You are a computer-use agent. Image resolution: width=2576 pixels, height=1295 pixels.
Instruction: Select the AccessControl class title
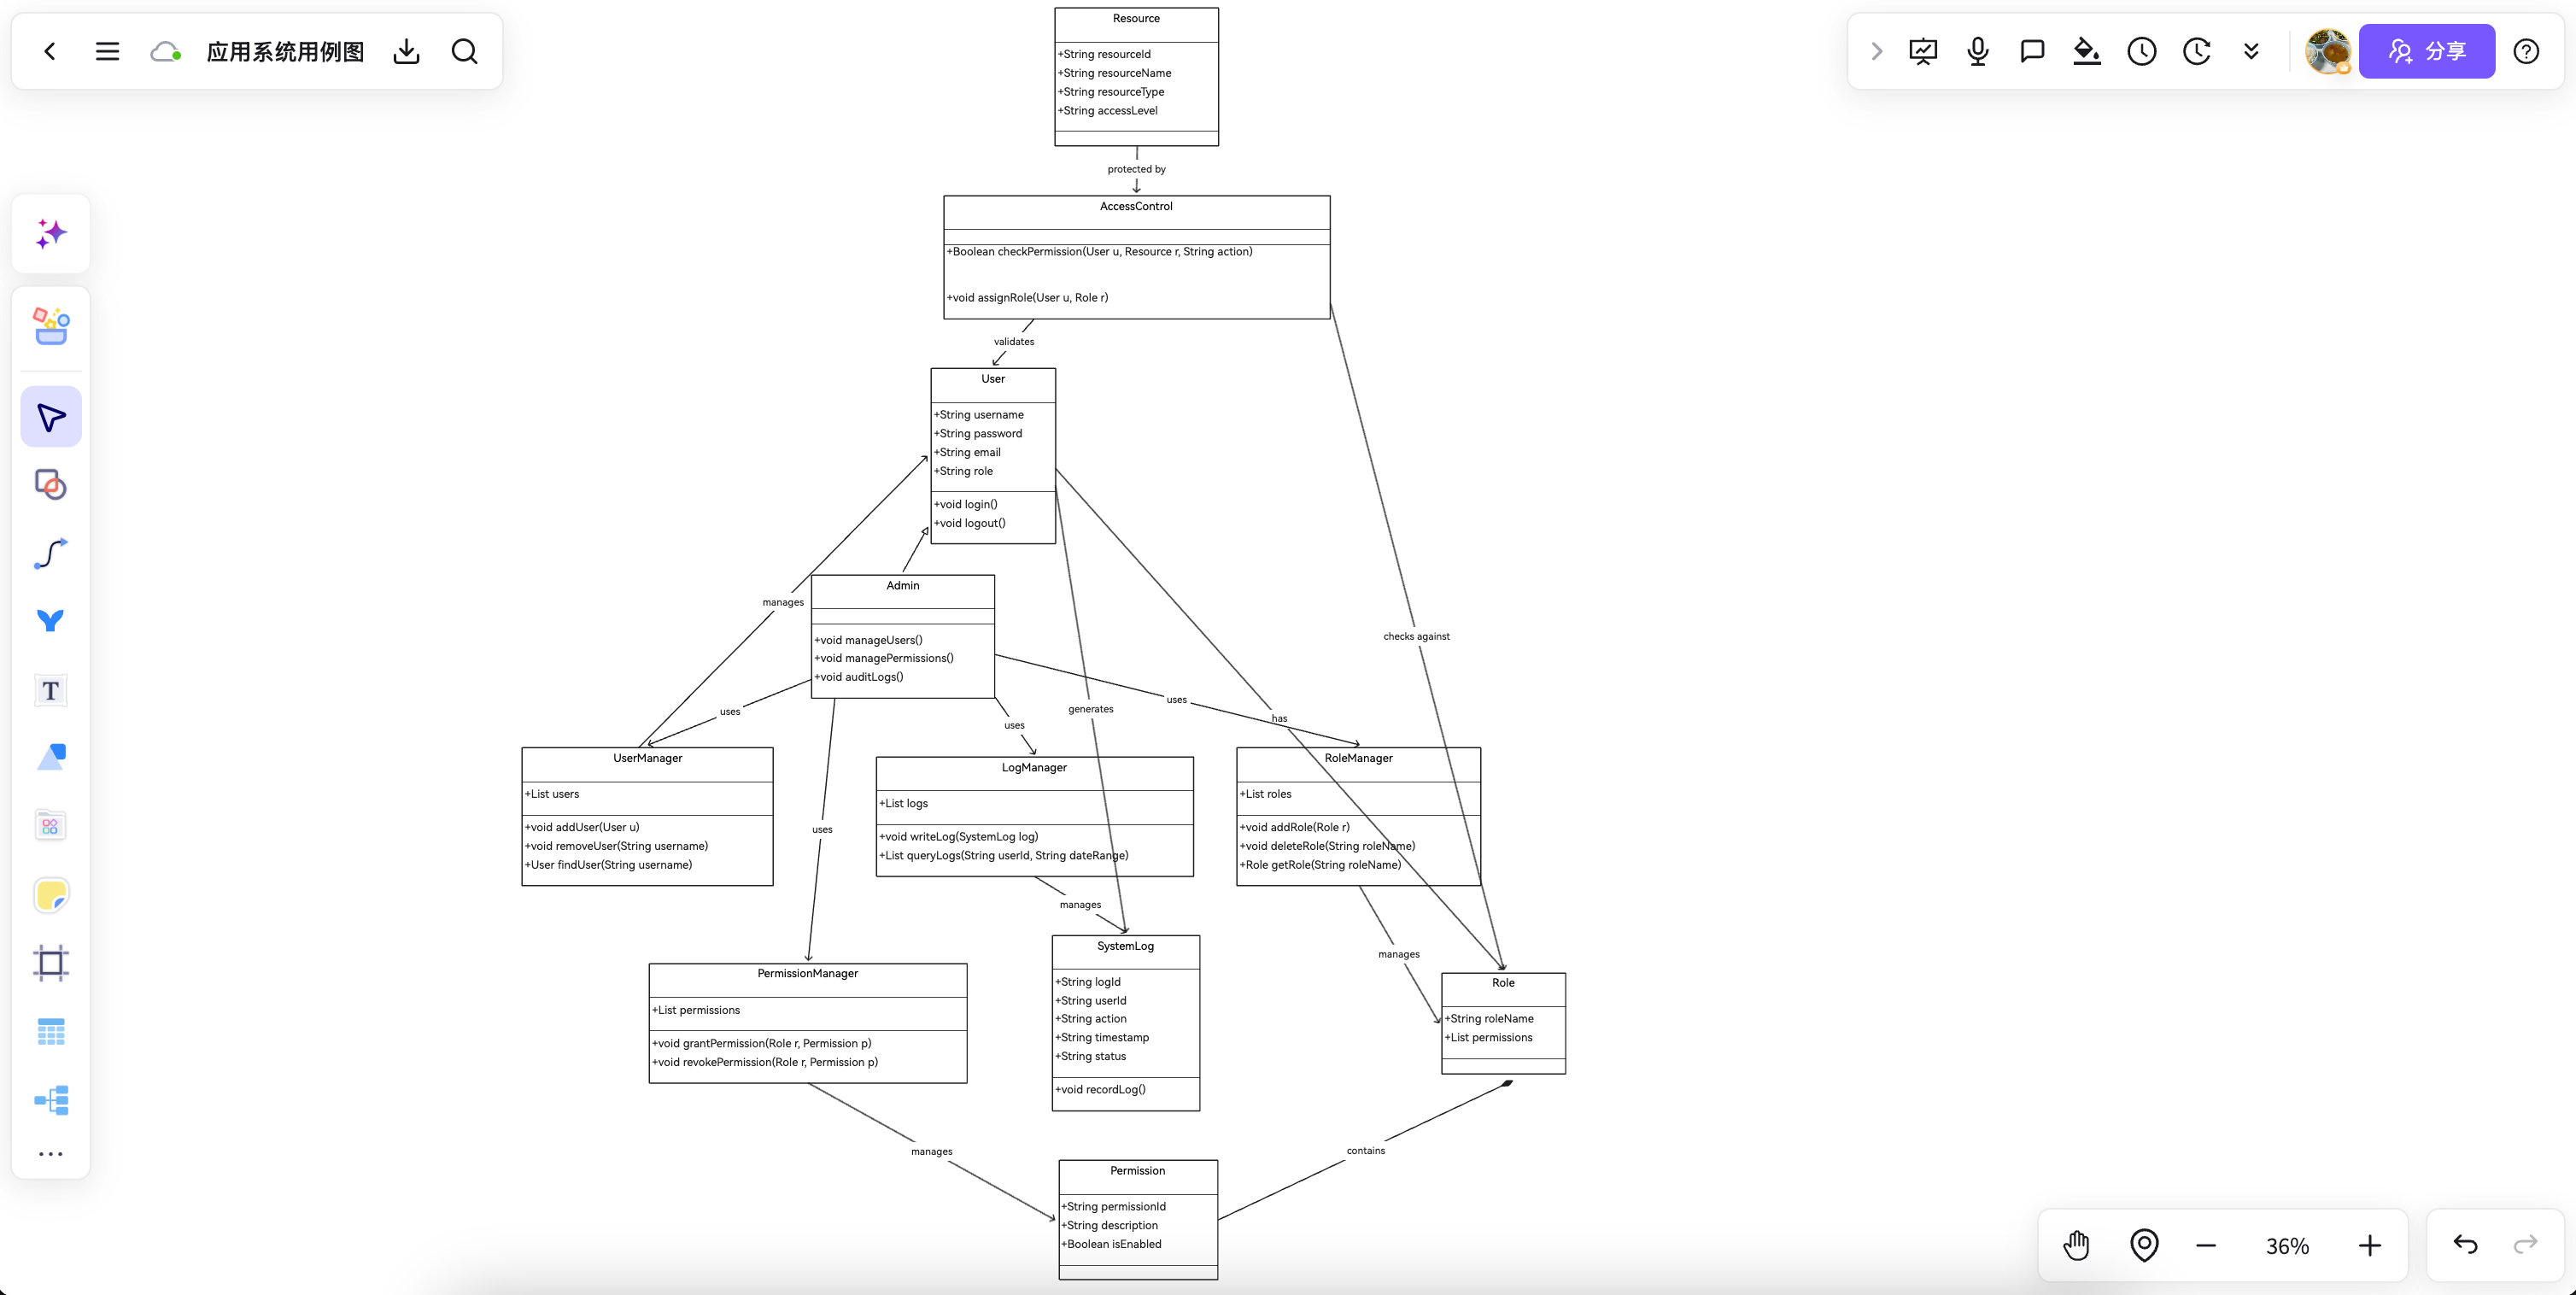click(x=1136, y=206)
